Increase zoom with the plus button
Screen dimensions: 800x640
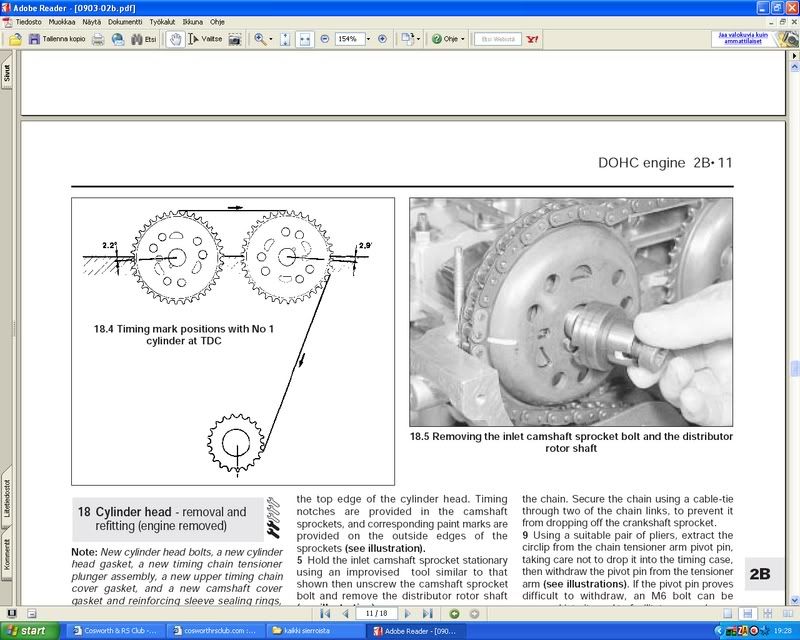[382, 39]
